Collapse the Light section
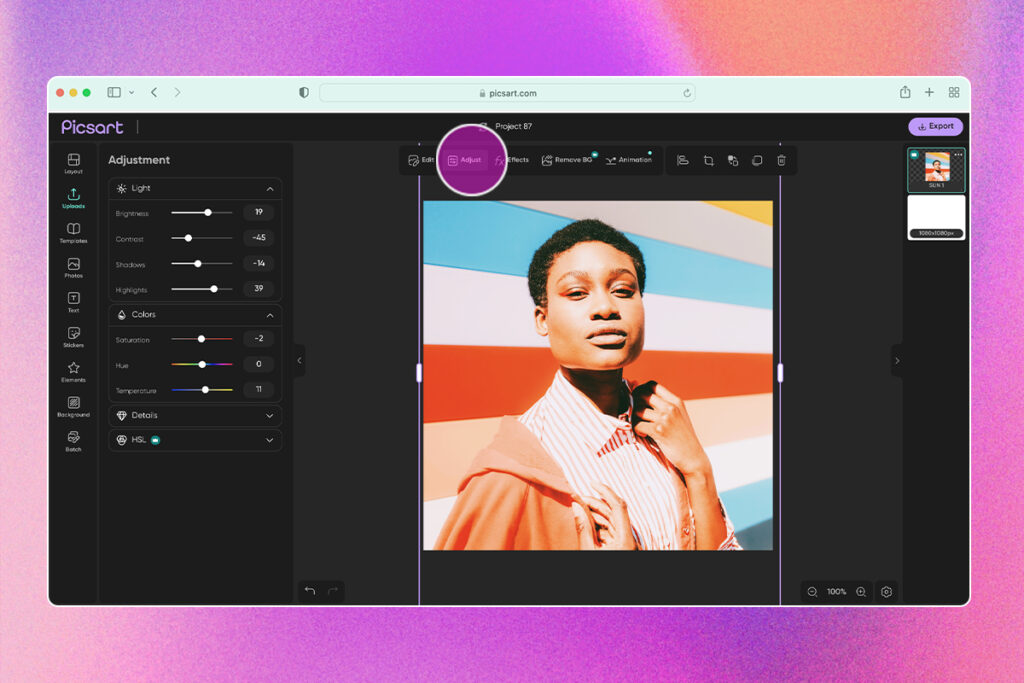The height and width of the screenshot is (683, 1024). 269,188
